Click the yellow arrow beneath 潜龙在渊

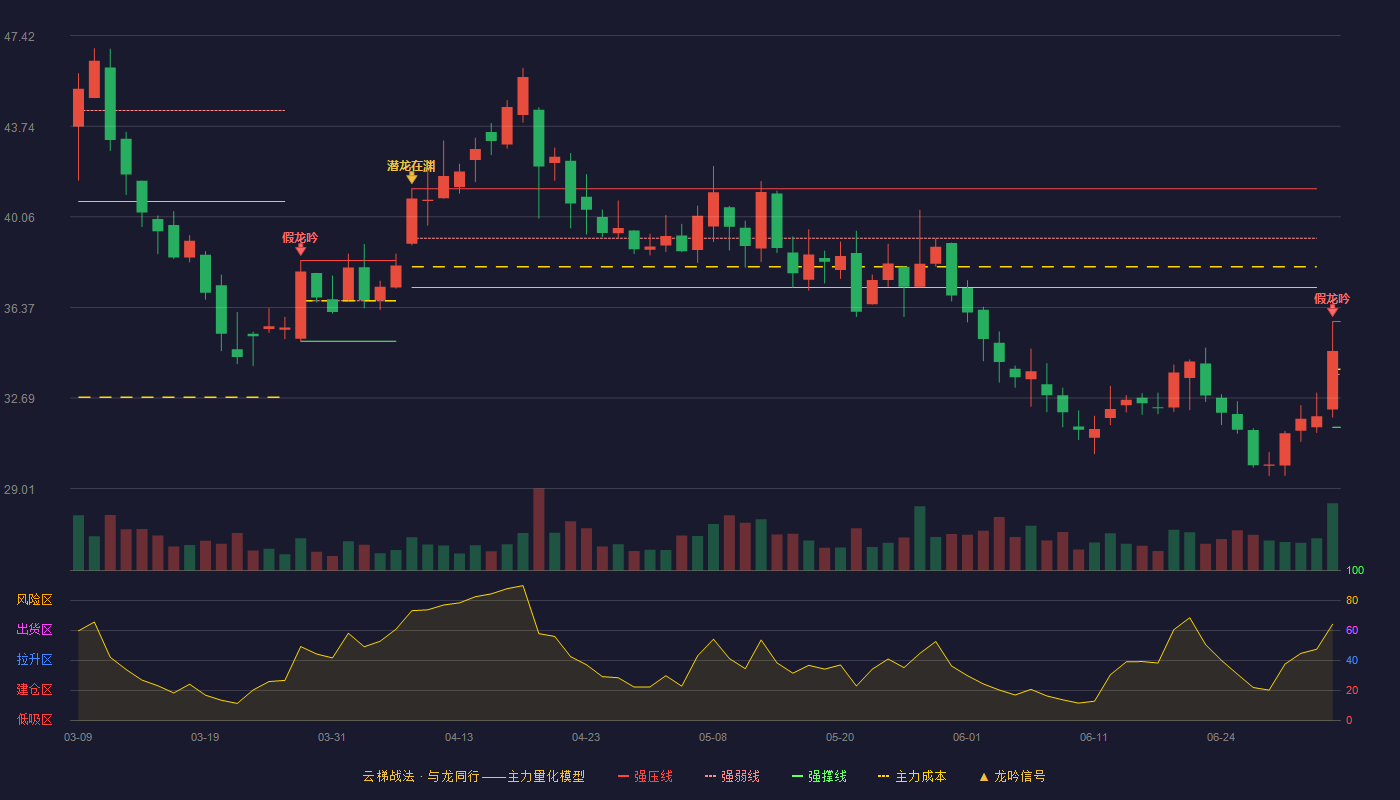[x=412, y=178]
